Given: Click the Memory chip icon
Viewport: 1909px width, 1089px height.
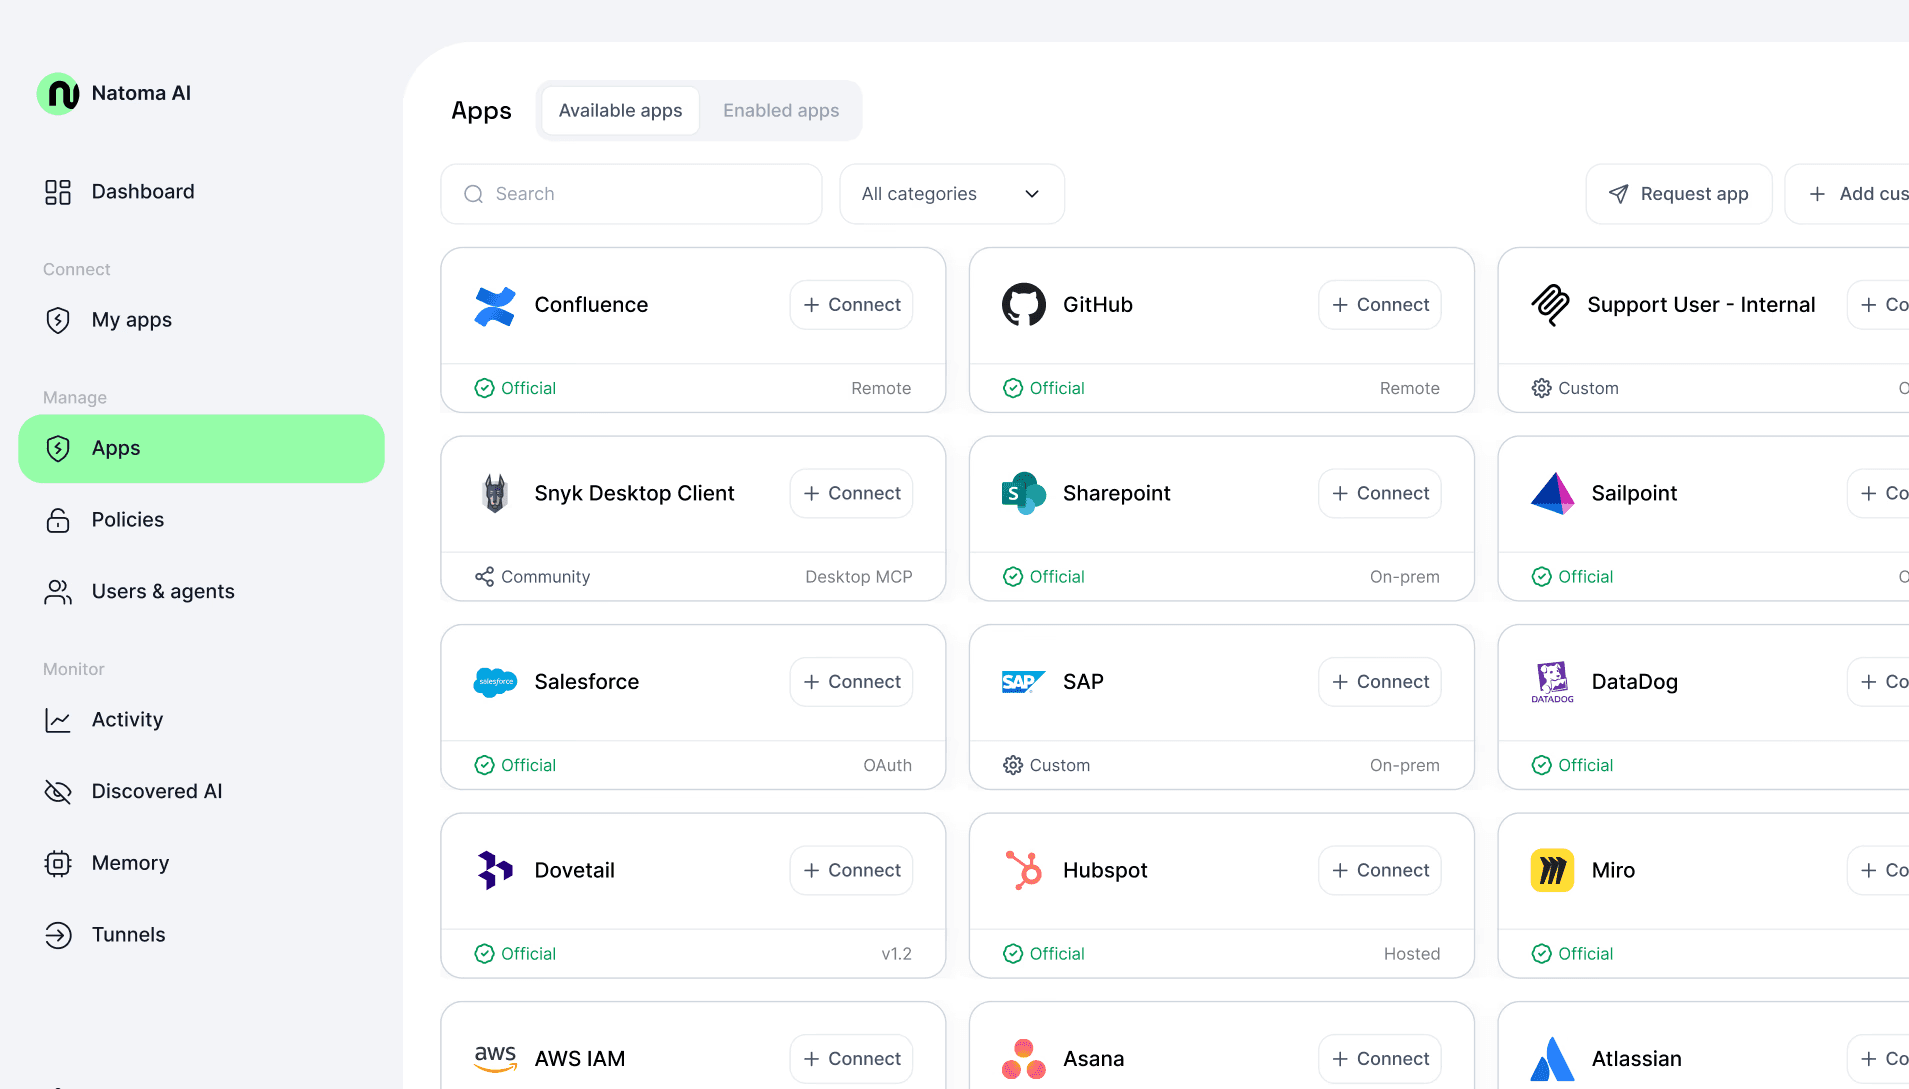Looking at the screenshot, I should pyautogui.click(x=58, y=863).
